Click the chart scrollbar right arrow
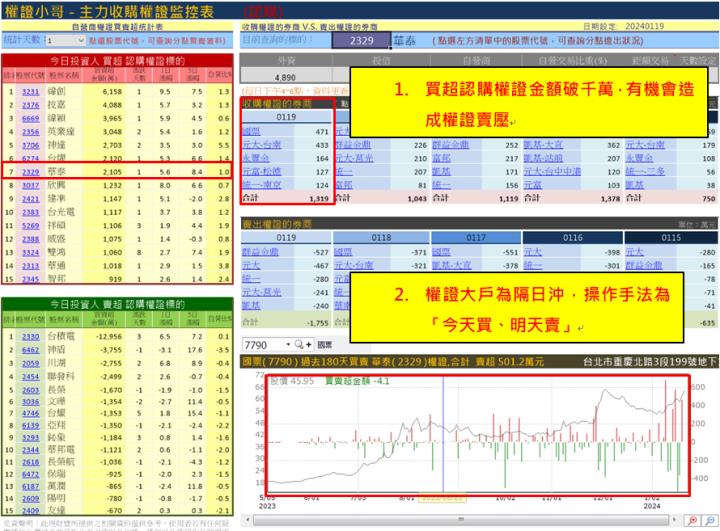 point(674,520)
